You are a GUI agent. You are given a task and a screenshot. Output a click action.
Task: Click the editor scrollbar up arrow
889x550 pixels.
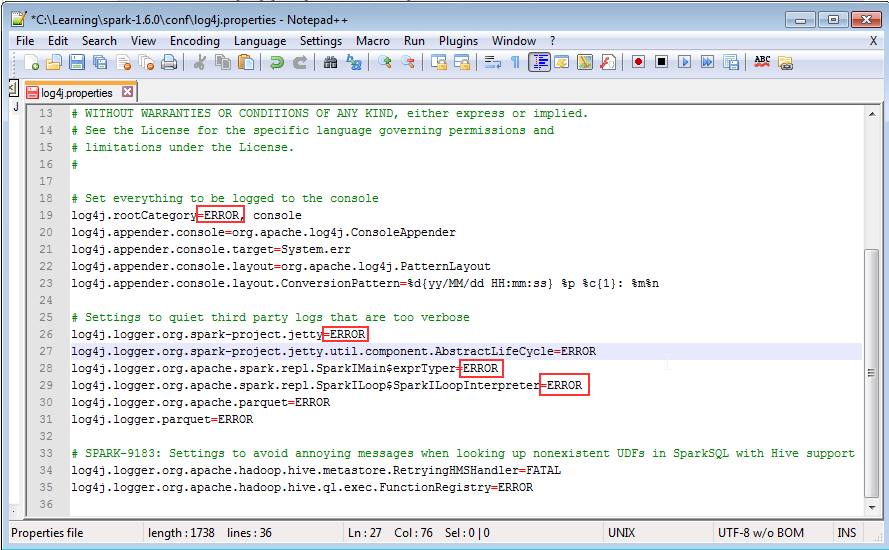(x=872, y=114)
